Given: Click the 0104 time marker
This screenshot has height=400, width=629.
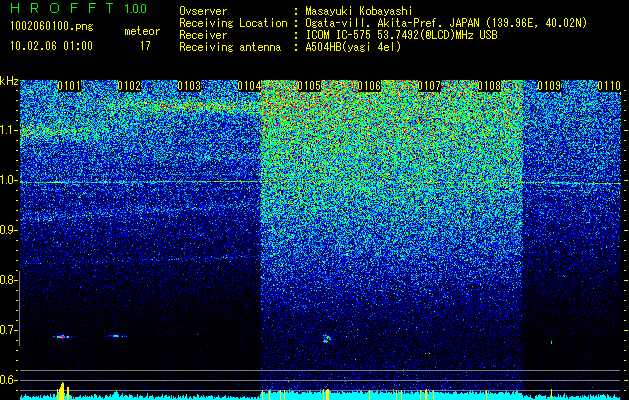Looking at the screenshot, I should coord(249,86).
